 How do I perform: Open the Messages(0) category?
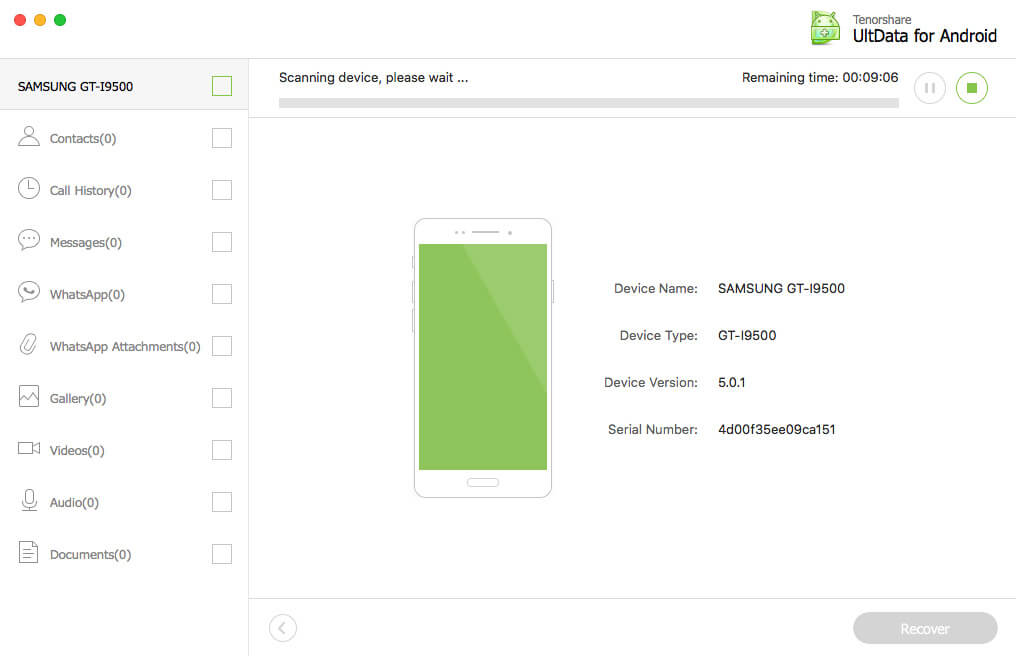86,242
